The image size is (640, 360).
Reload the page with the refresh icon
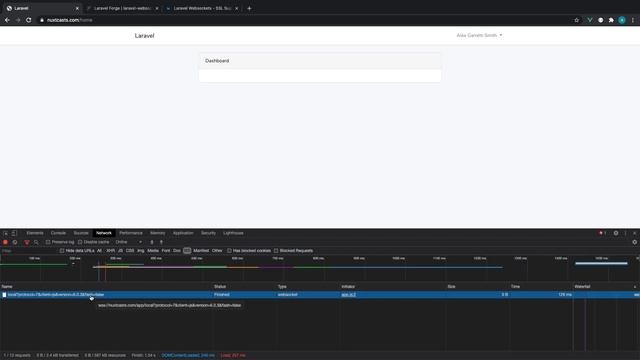click(x=29, y=20)
